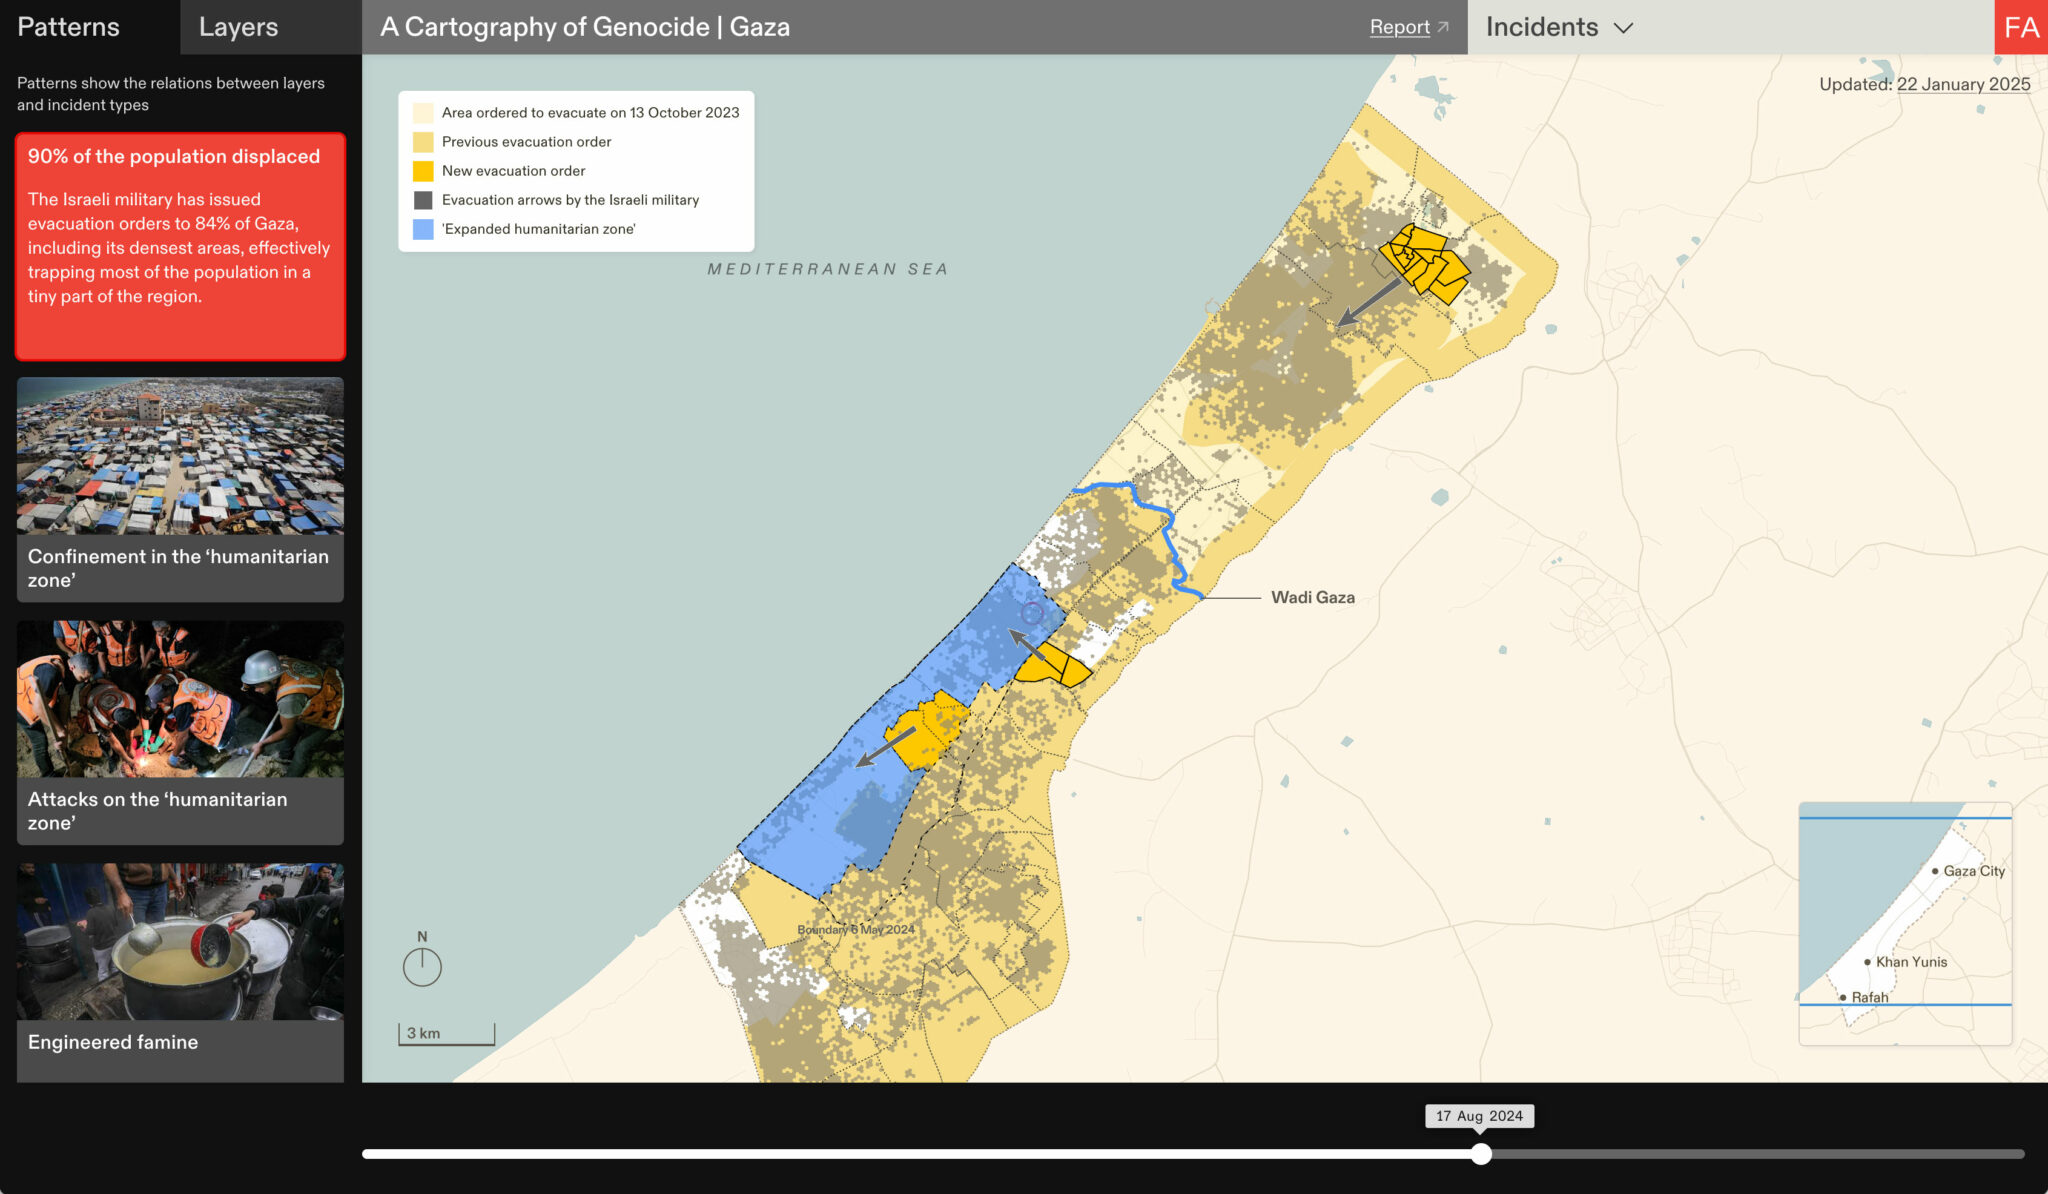Click the north compass icon

(x=422, y=966)
